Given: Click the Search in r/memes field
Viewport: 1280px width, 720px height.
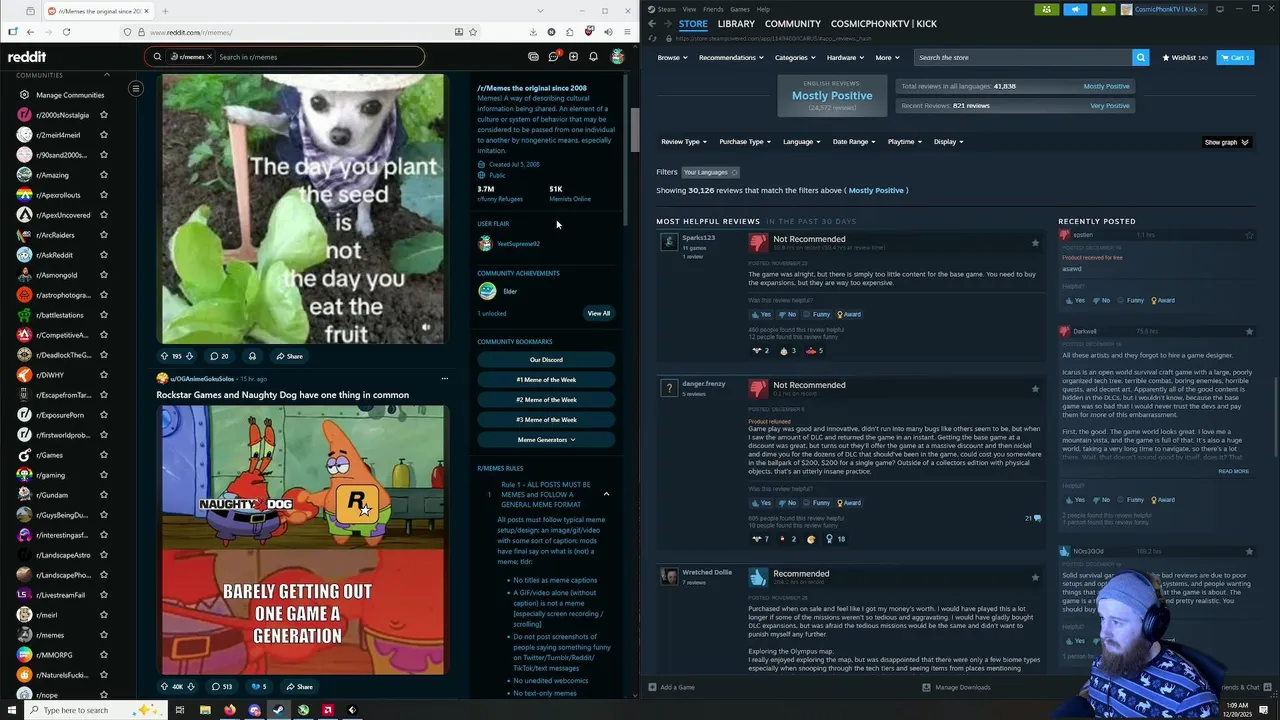Looking at the screenshot, I should point(318,57).
